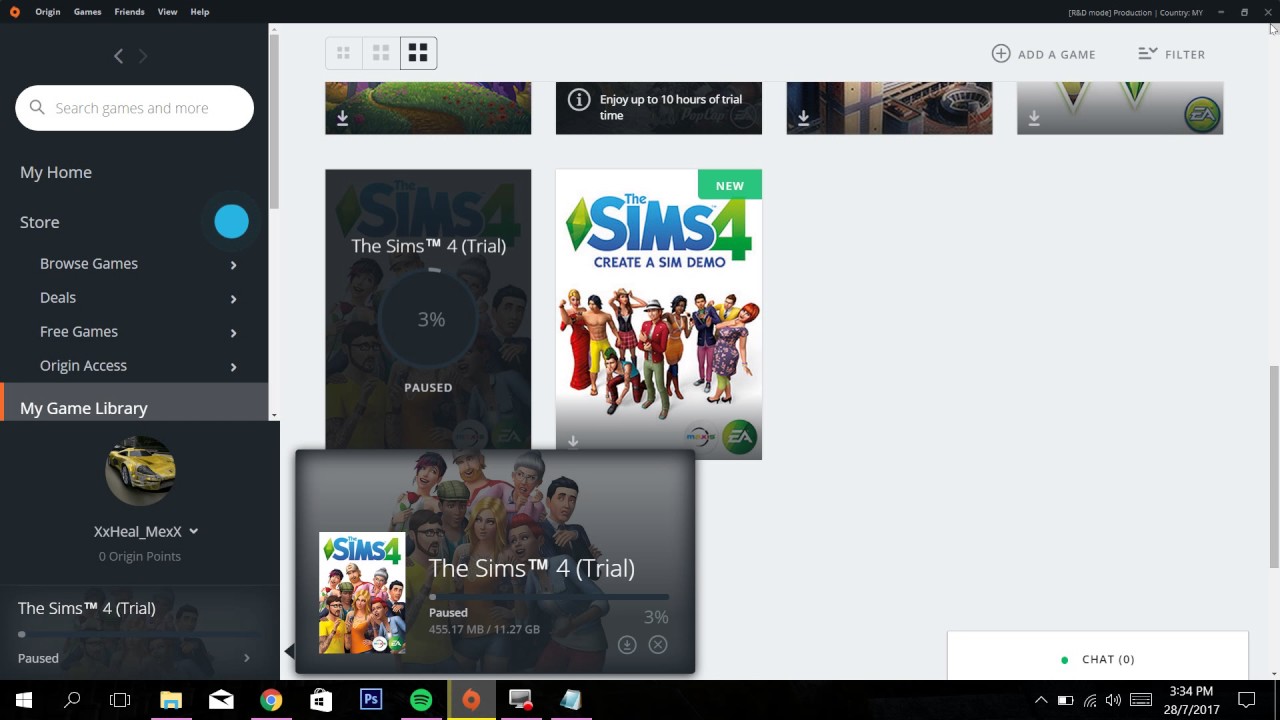Click 455.17 MB / 11.27 GB text
This screenshot has height=720, width=1280.
[x=484, y=629]
